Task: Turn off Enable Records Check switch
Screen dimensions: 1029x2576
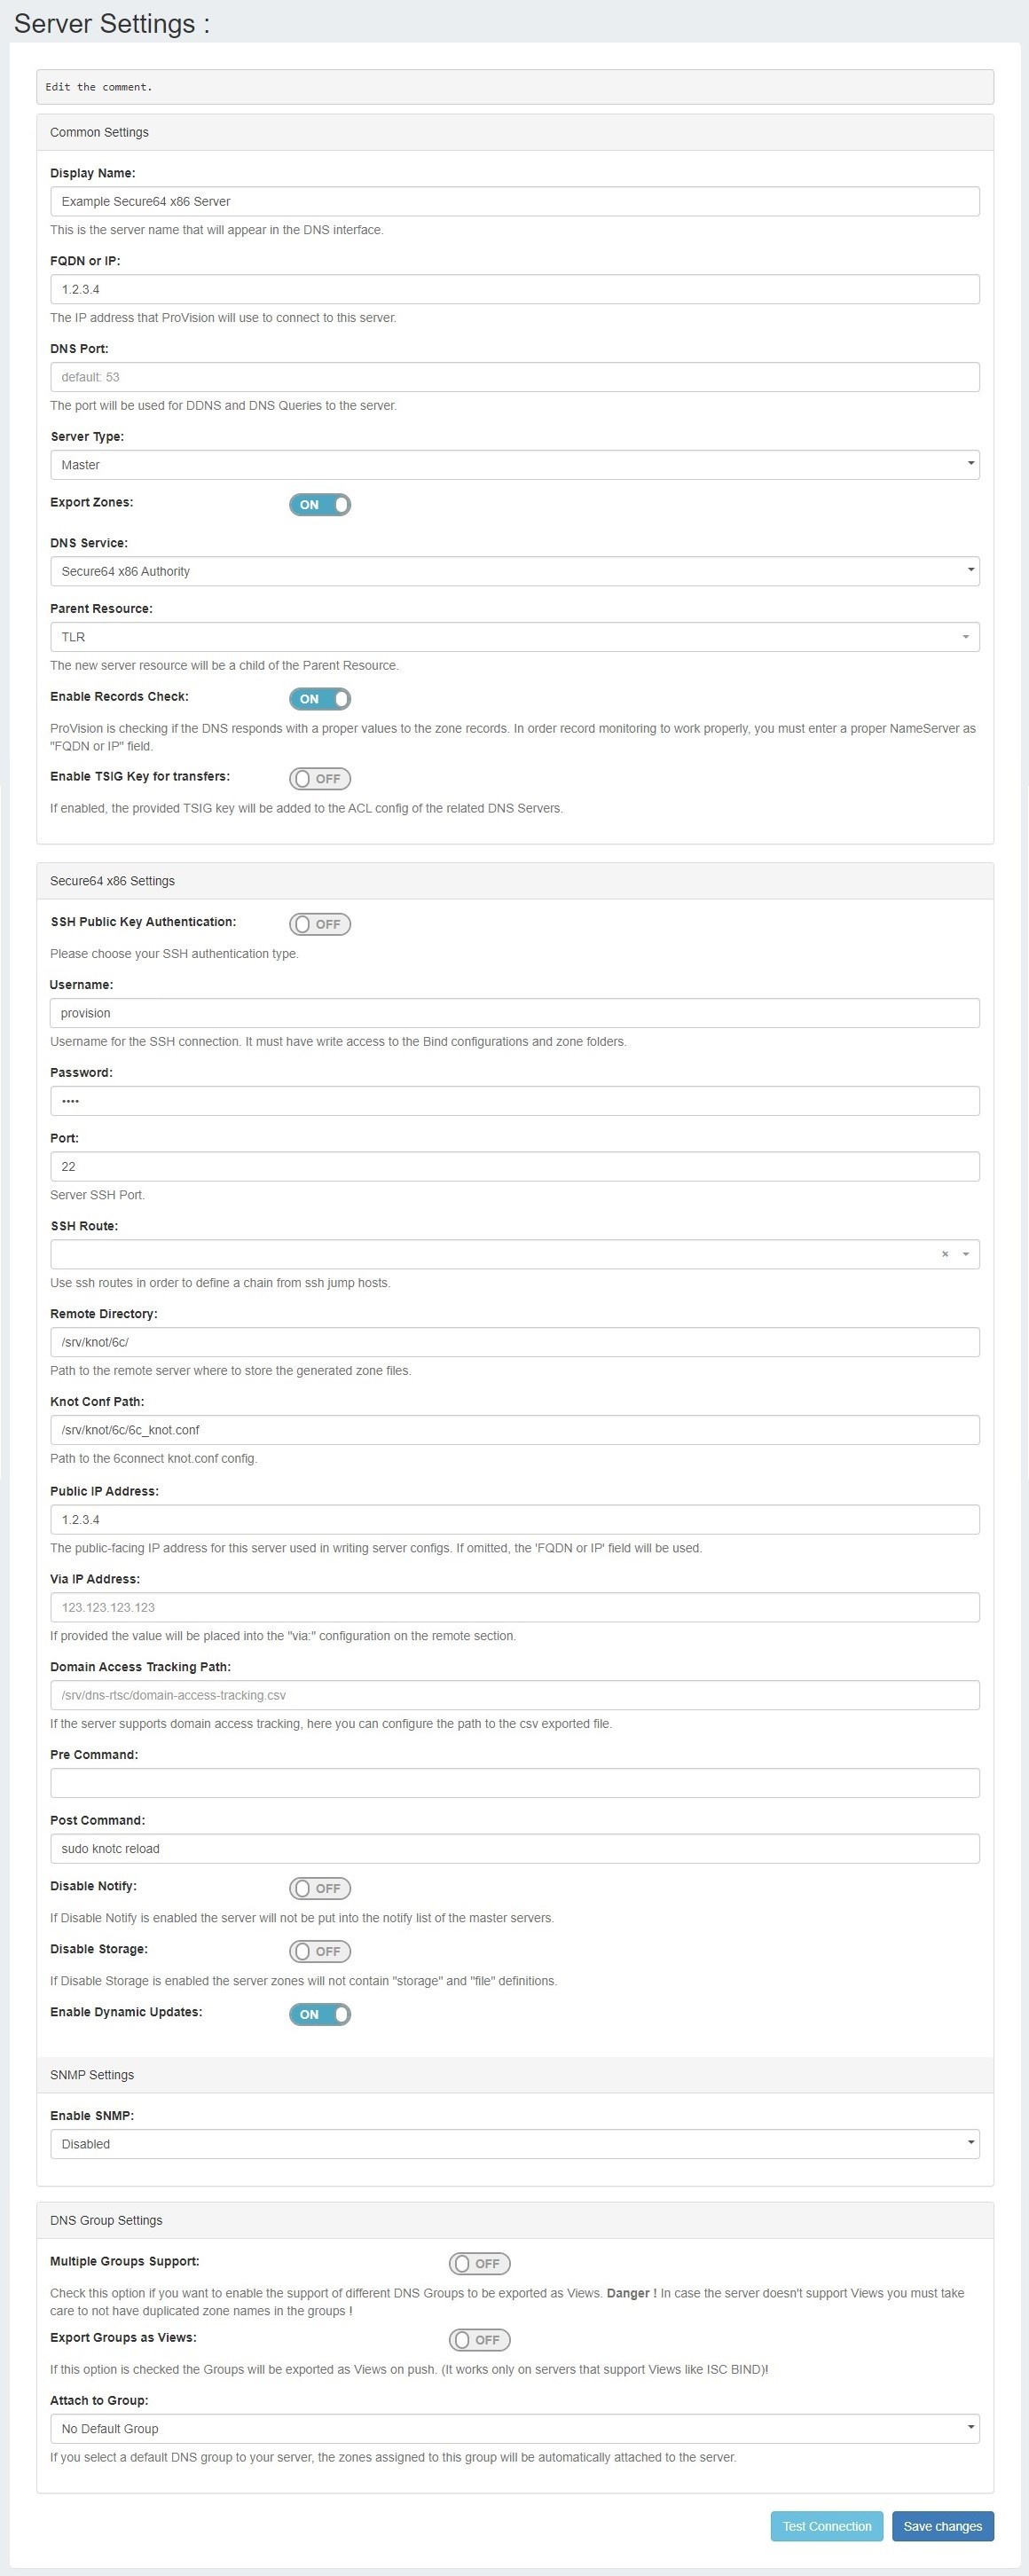Action: coord(320,699)
